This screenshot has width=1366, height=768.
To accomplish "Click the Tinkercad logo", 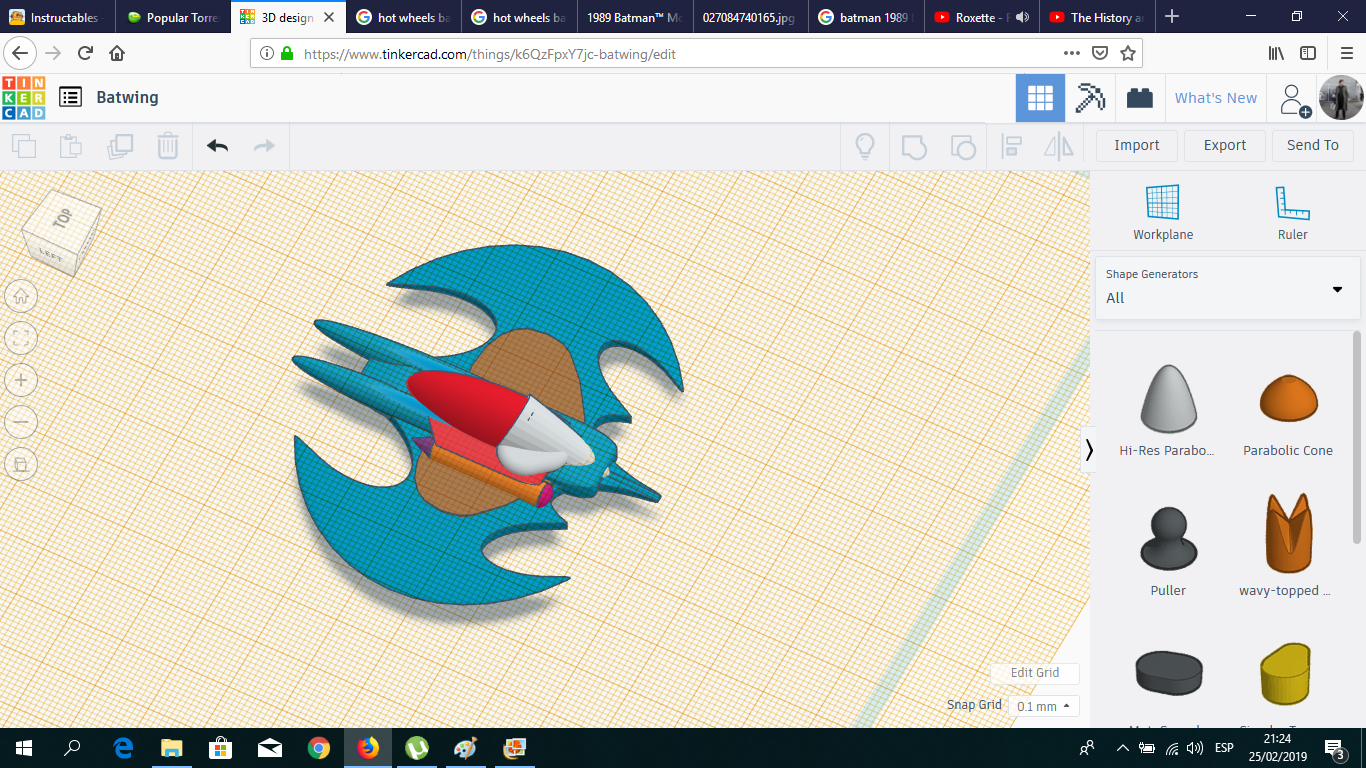I will click(24, 98).
